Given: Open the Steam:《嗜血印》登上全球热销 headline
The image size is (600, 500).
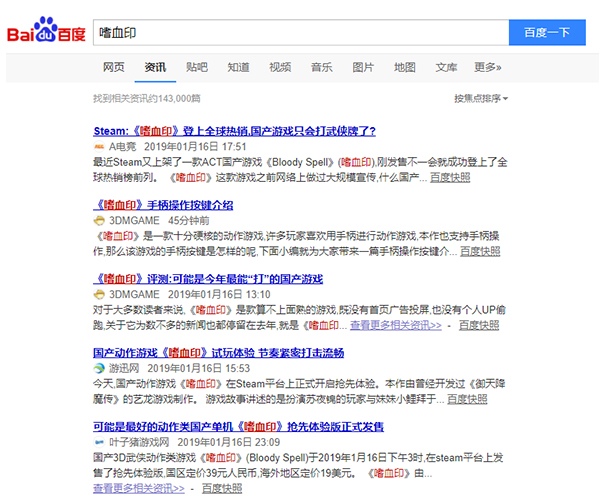Looking at the screenshot, I should 234,131.
